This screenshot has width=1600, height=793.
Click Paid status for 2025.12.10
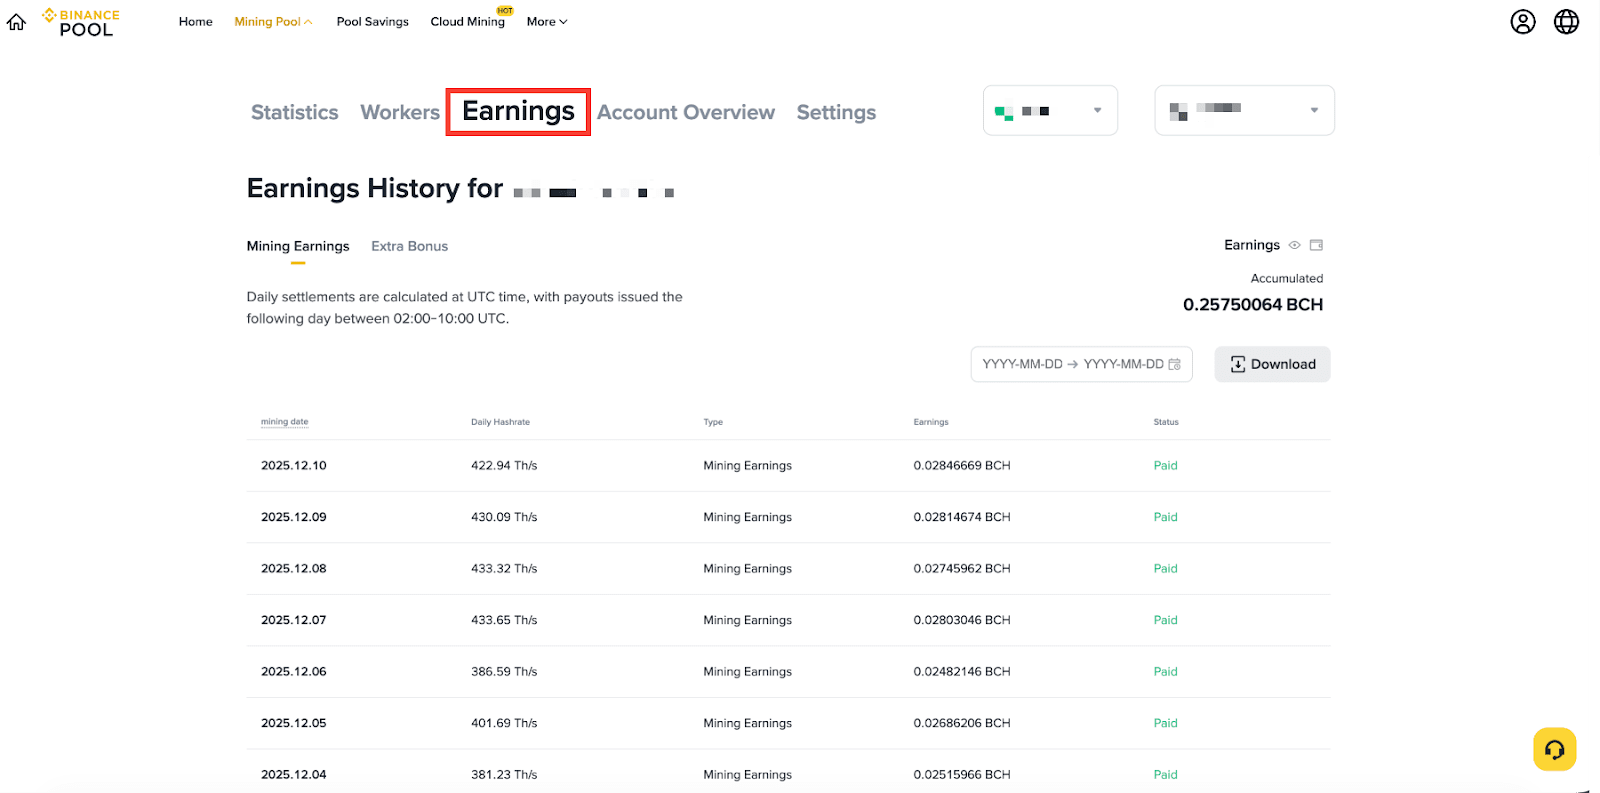click(1166, 466)
